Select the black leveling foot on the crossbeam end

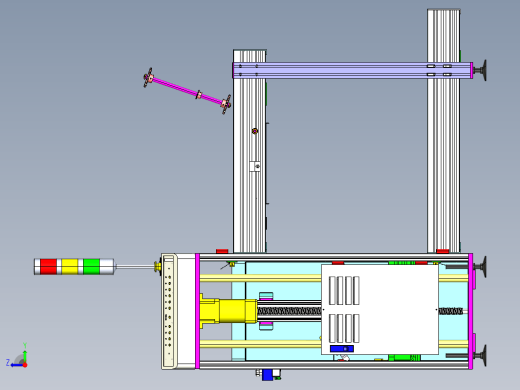click(480, 70)
